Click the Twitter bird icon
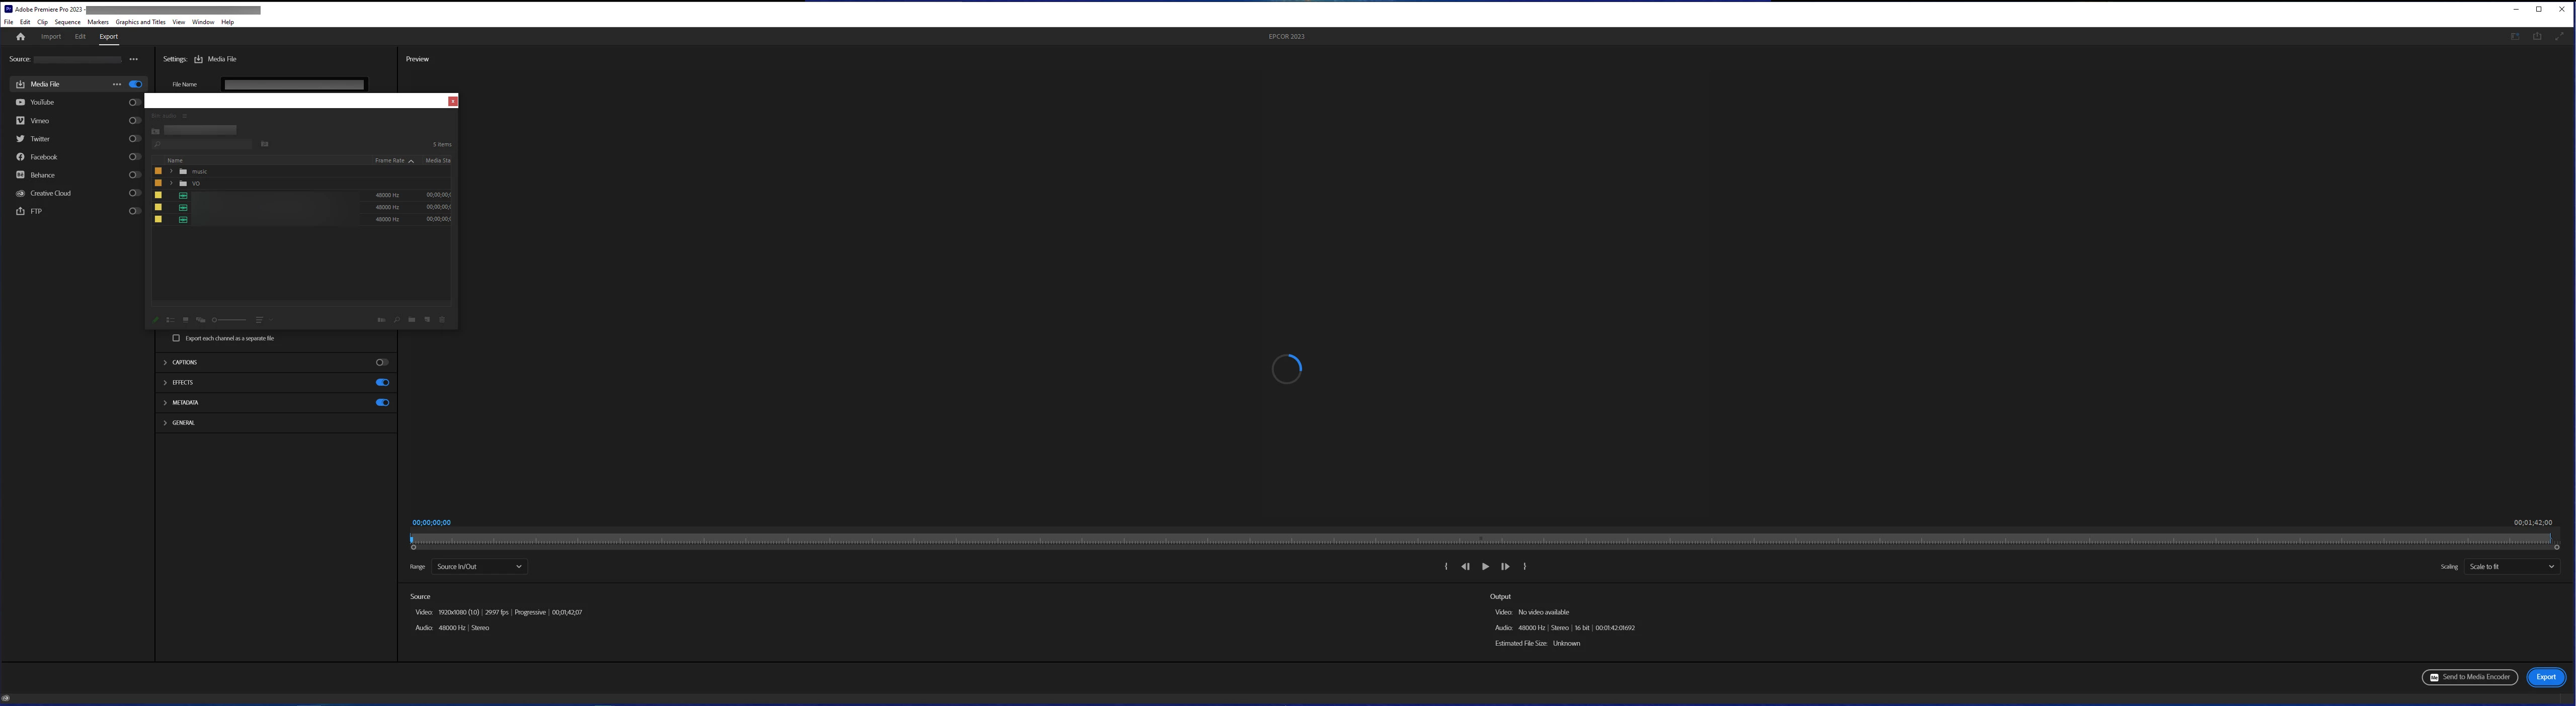 coord(20,139)
